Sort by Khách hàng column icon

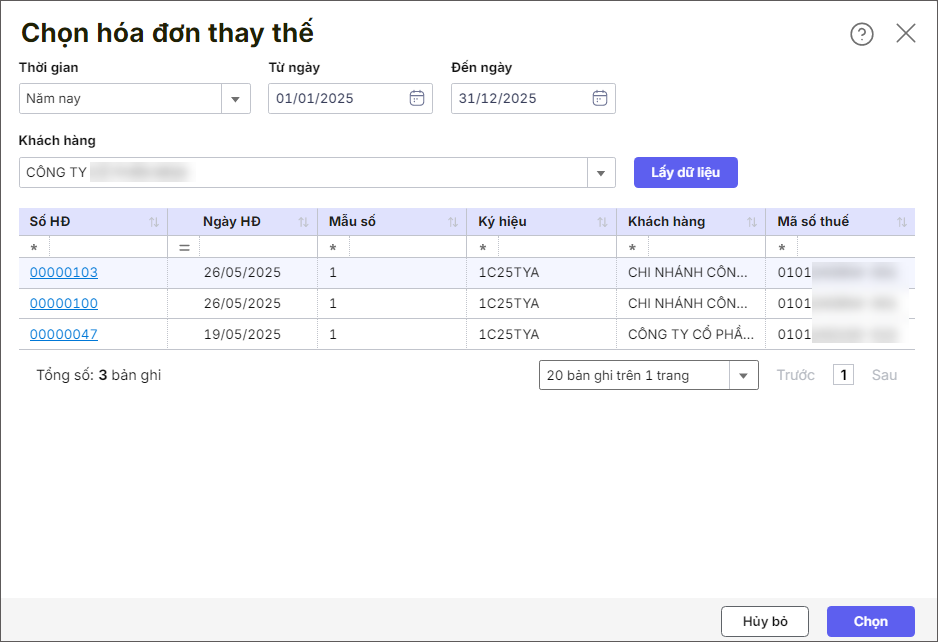click(x=752, y=222)
